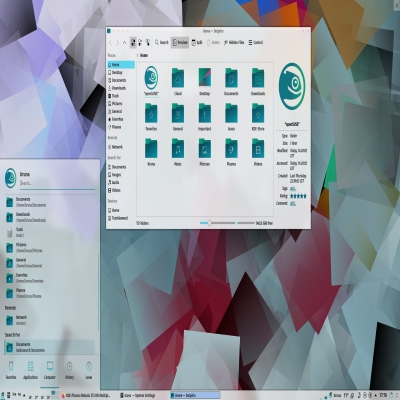Click the Search toolbar button in Dolphin

(162, 42)
